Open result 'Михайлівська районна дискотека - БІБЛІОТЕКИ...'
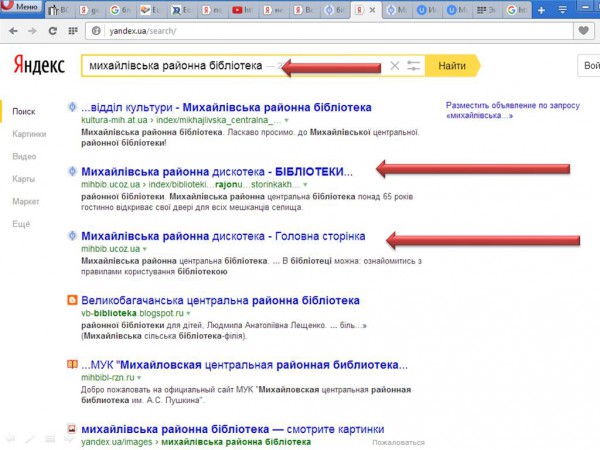Viewport: 600px width, 450px height. click(217, 171)
